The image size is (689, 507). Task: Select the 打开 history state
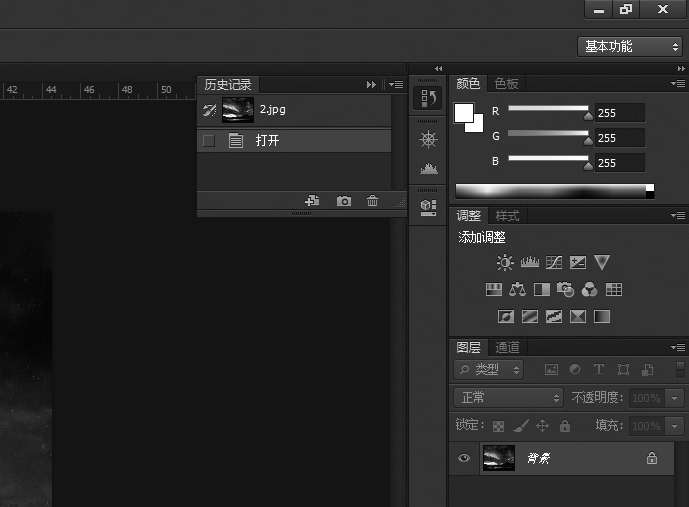tap(300, 141)
